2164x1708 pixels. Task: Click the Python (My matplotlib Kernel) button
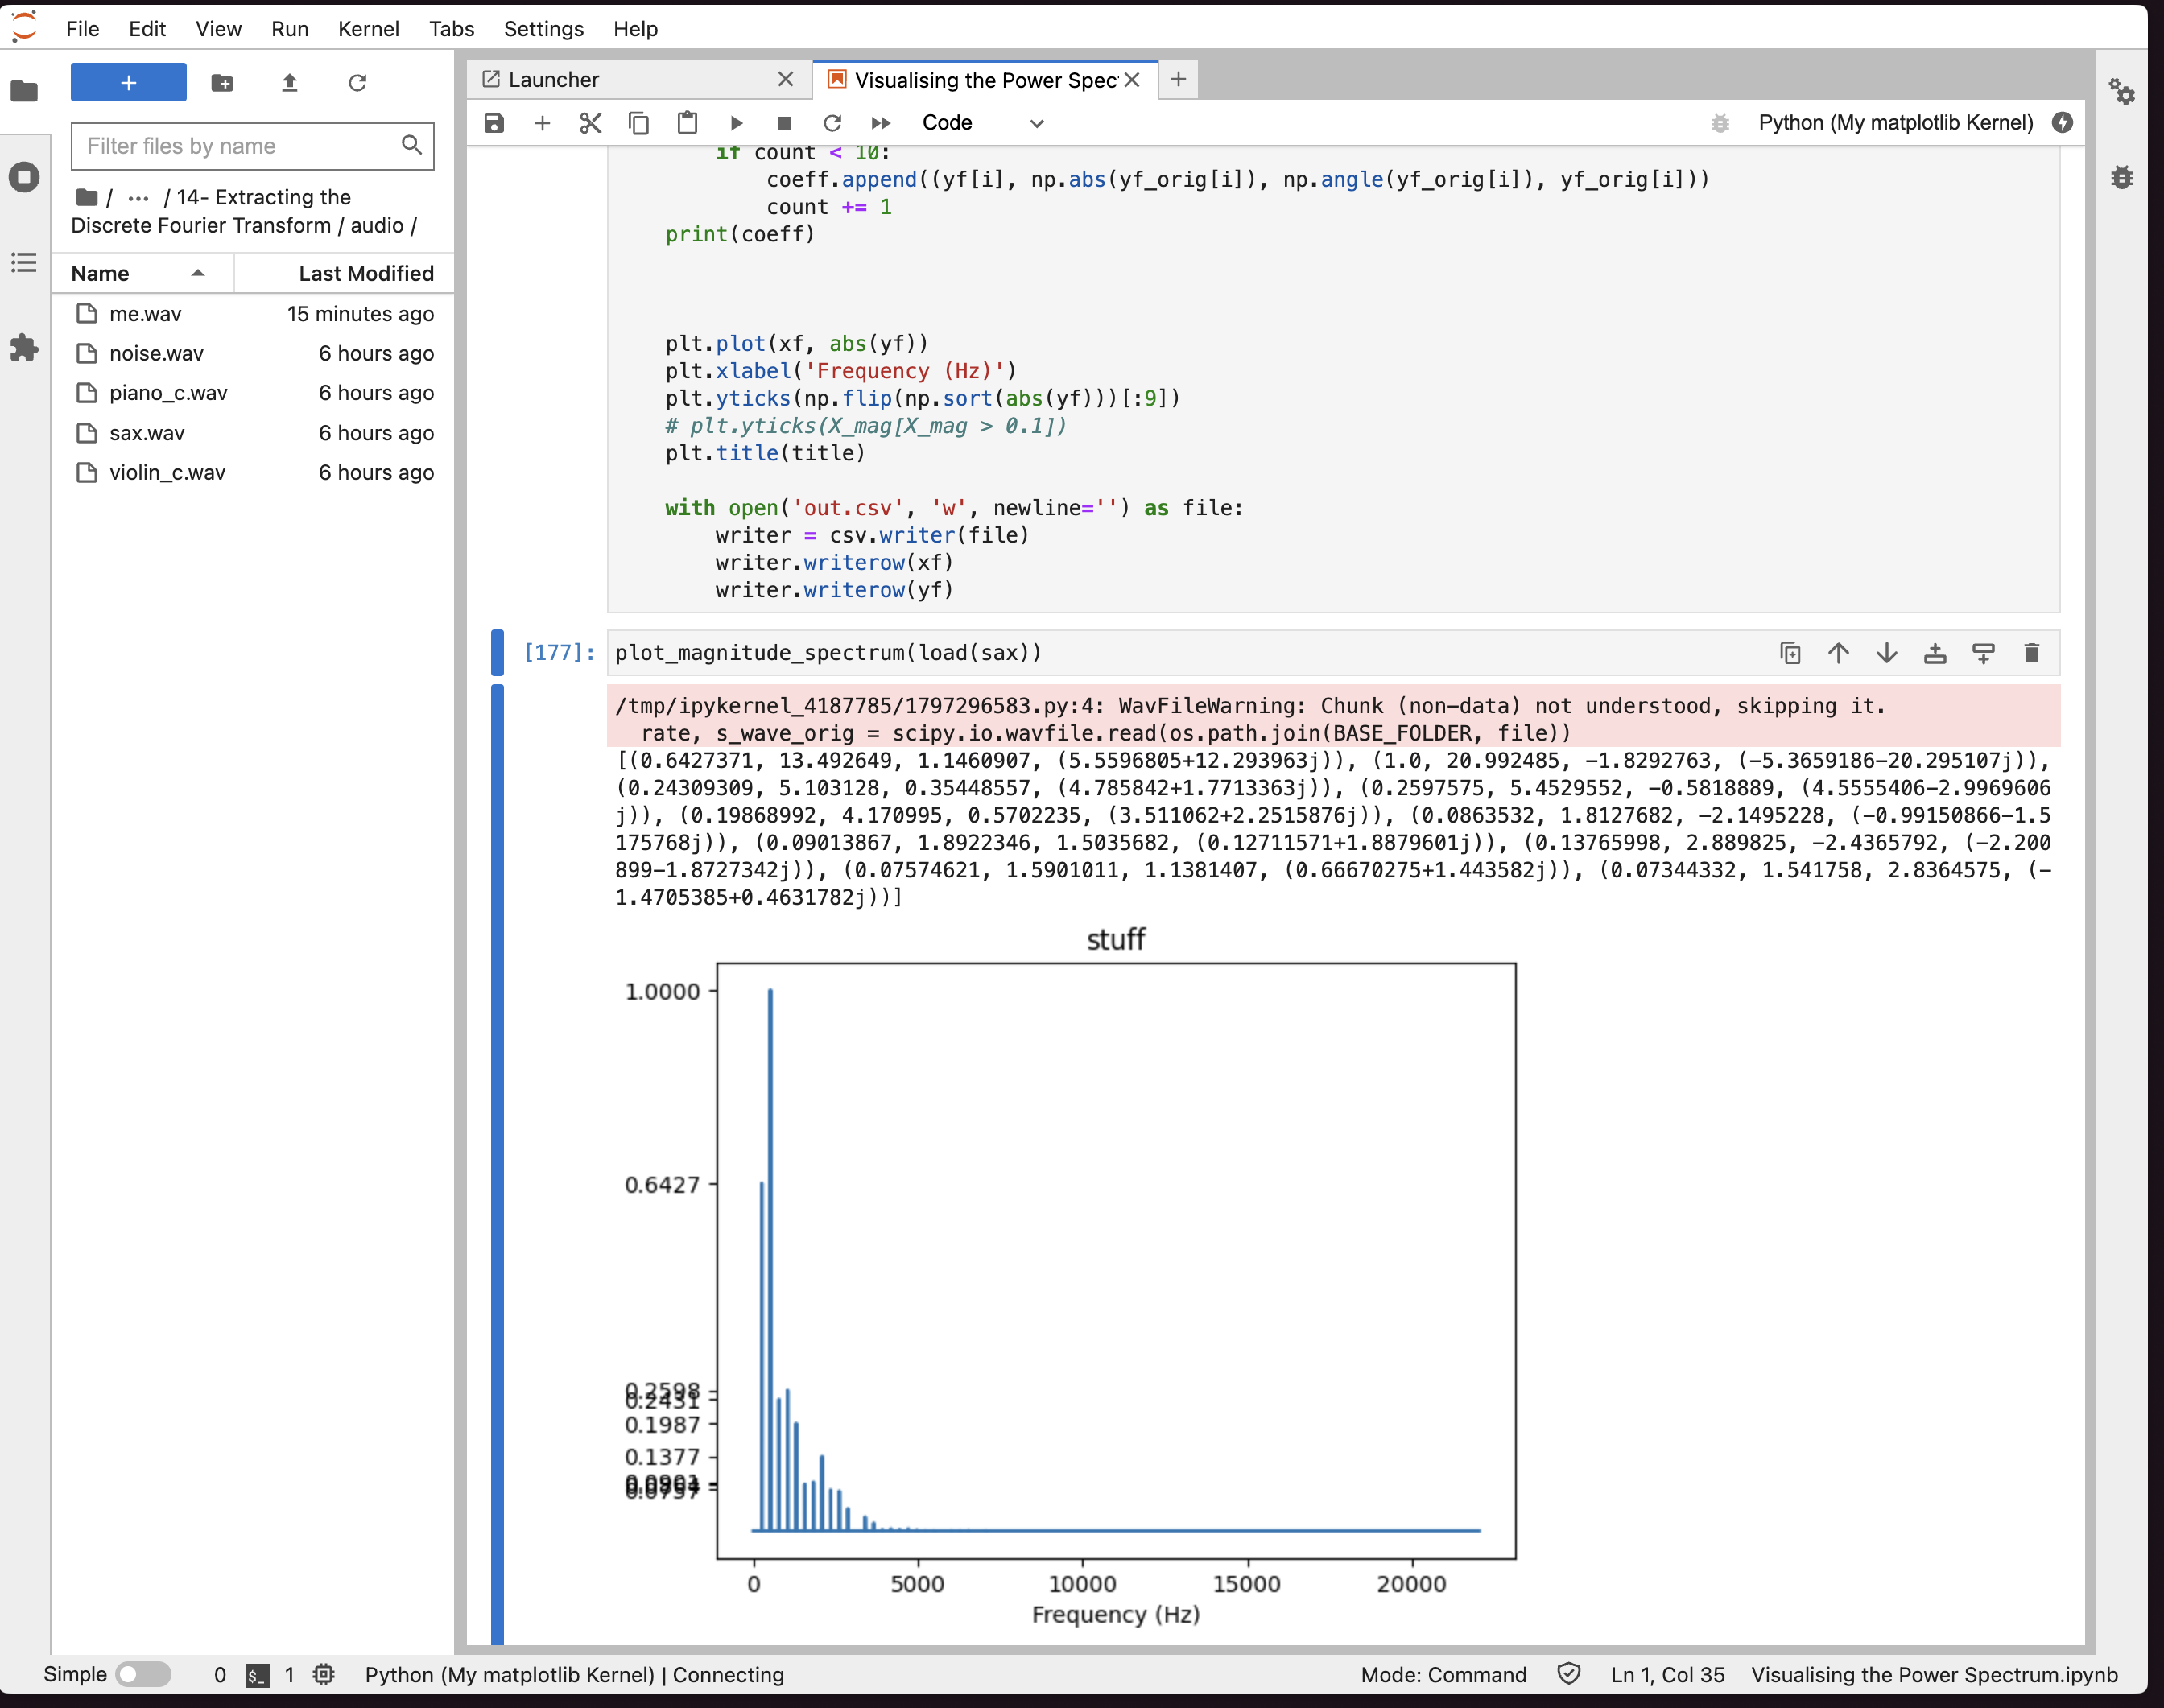click(x=1895, y=123)
